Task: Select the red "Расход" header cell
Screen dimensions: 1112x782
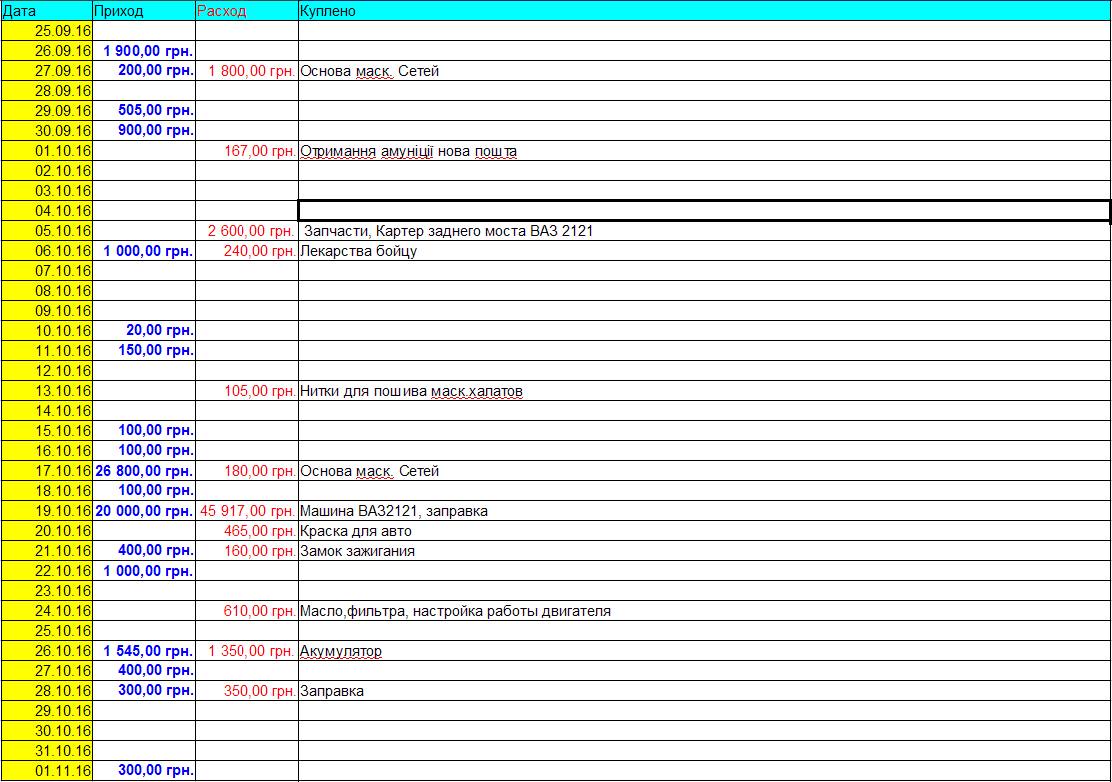Action: pos(245,11)
